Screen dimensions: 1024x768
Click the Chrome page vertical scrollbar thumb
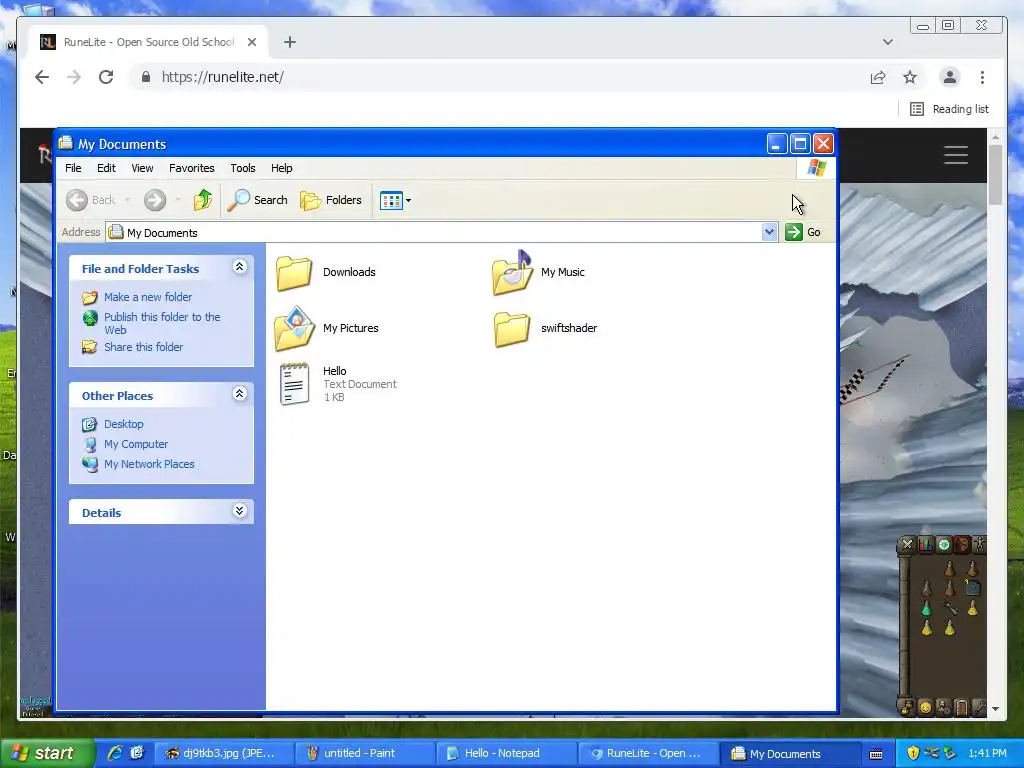995,174
